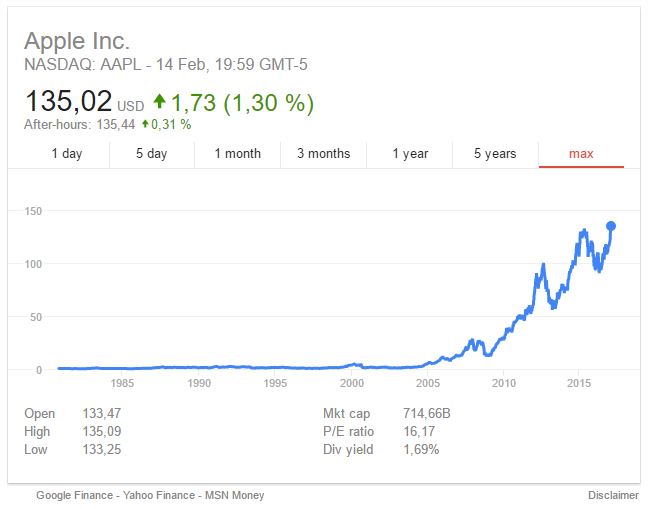Switch to the 5 day tab

tap(152, 153)
